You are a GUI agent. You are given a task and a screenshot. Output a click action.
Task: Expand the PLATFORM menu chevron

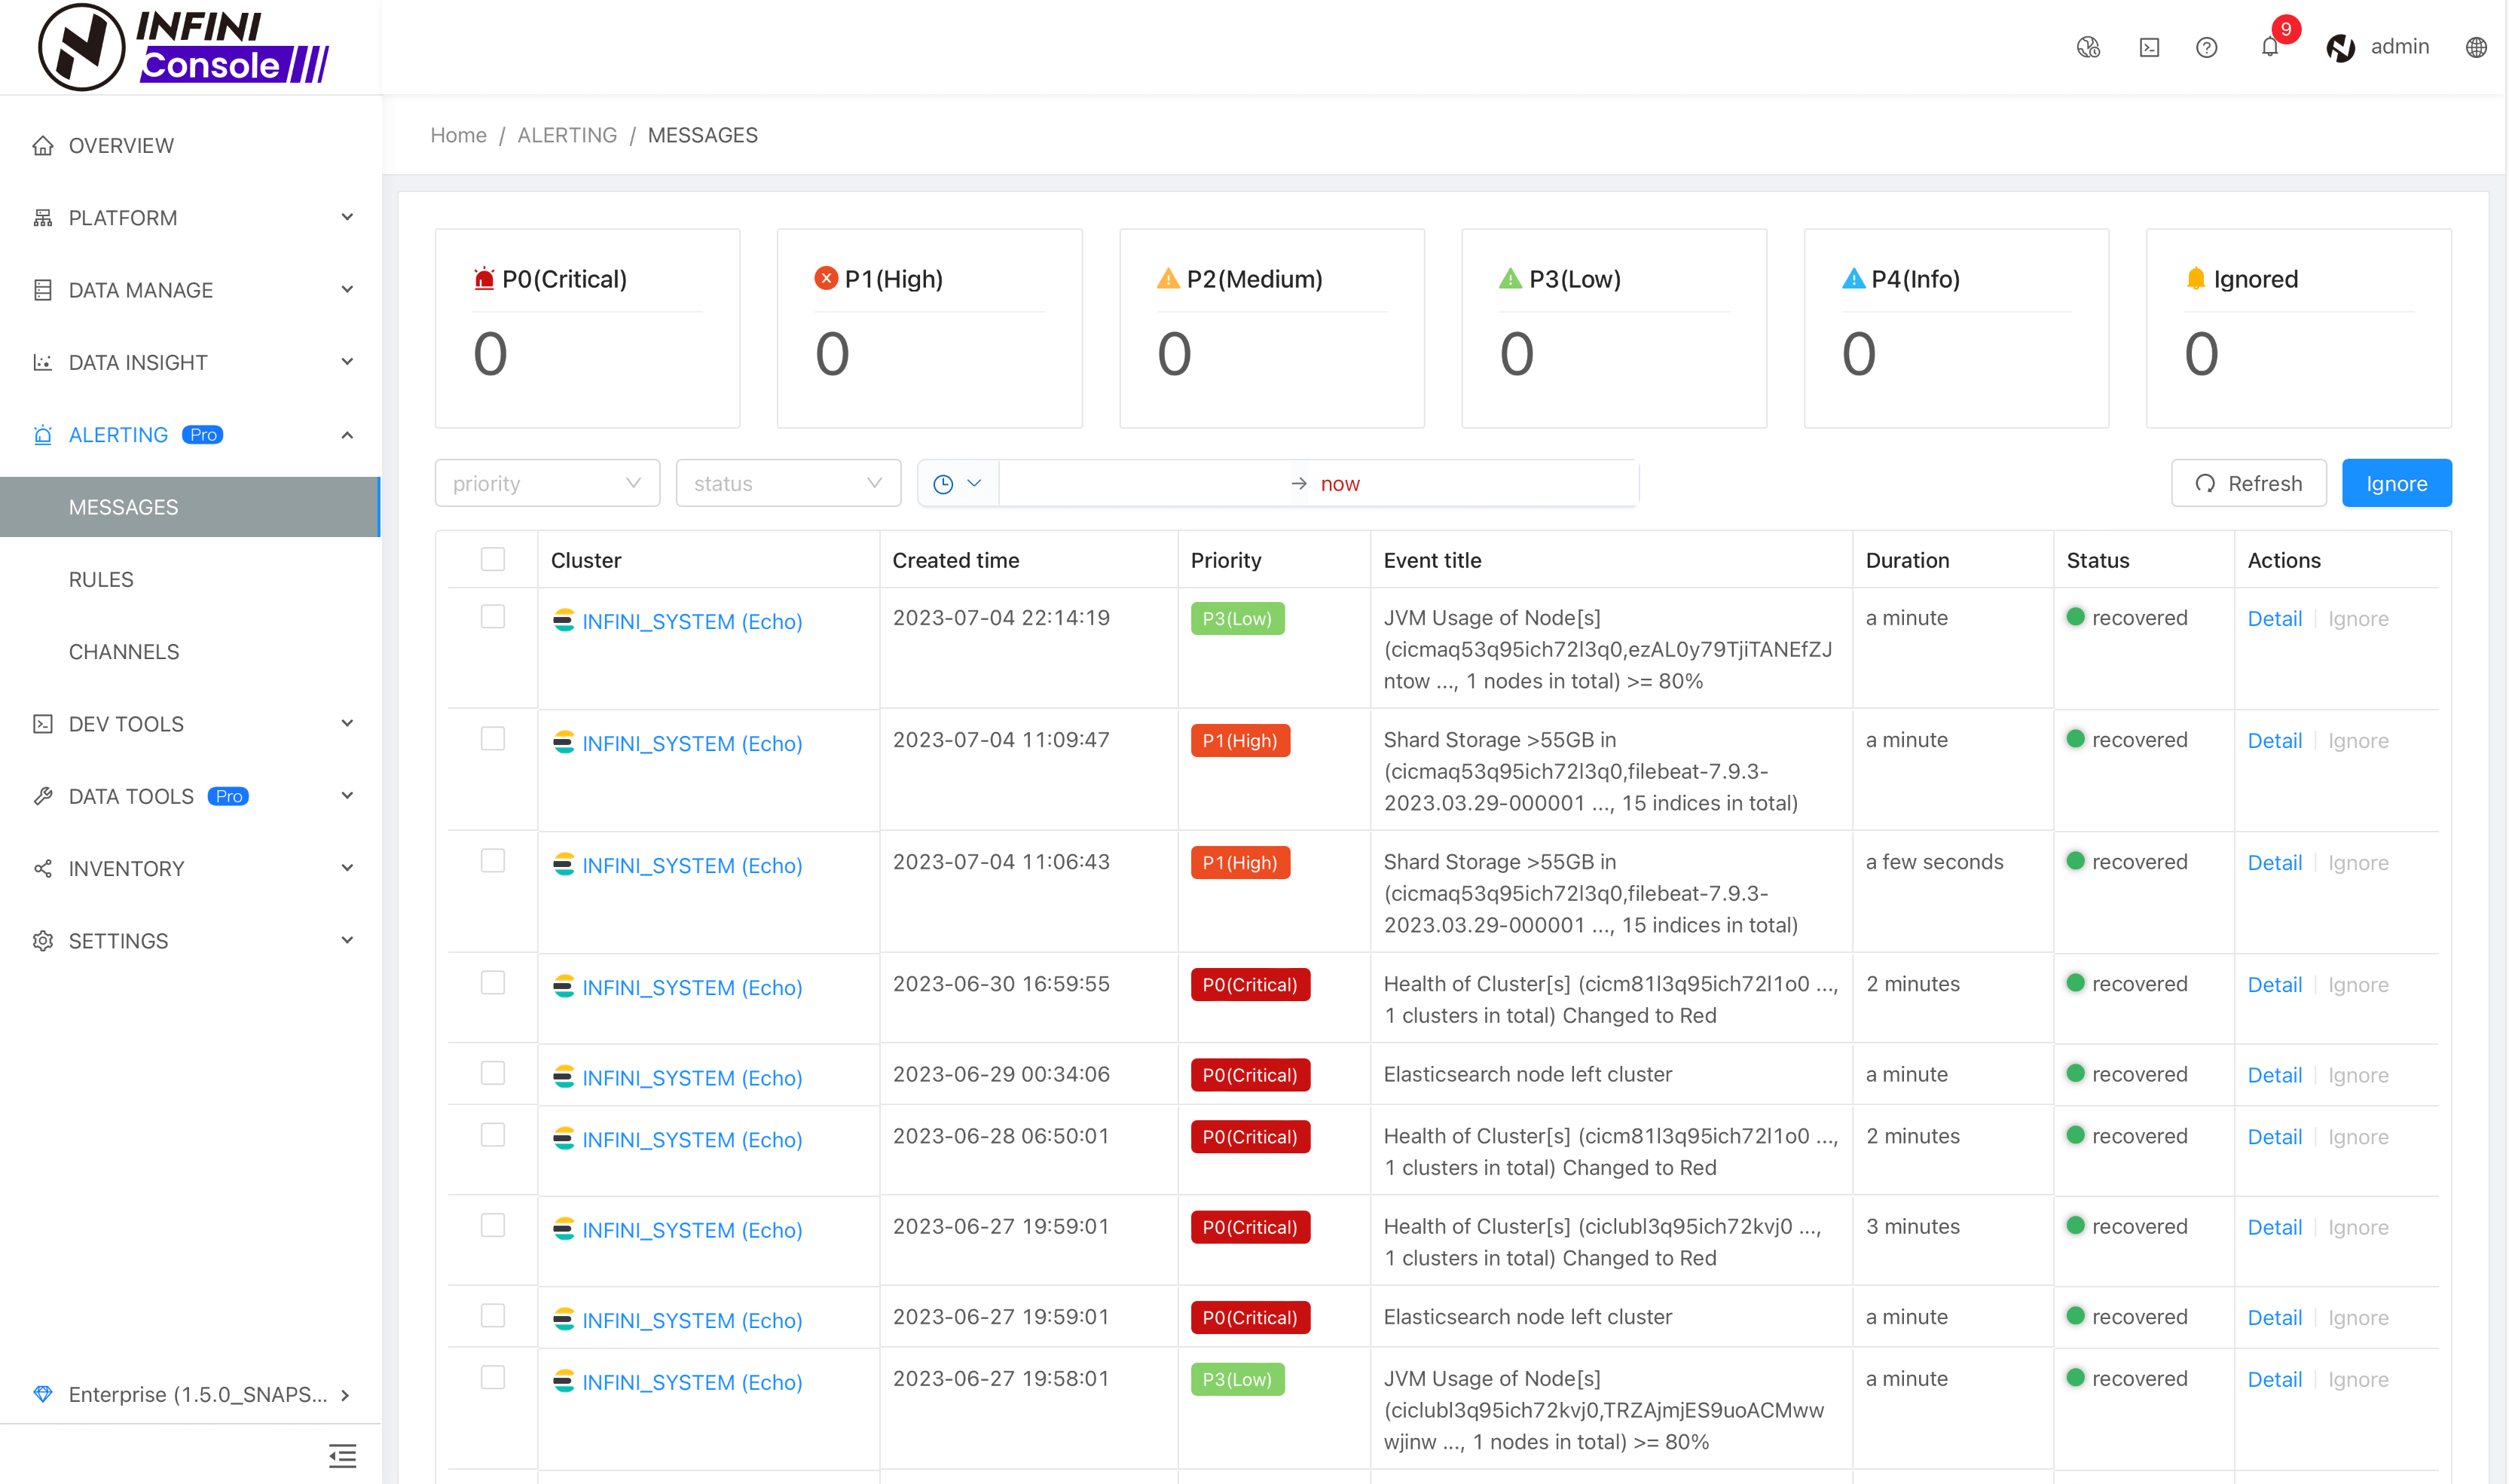click(x=347, y=217)
